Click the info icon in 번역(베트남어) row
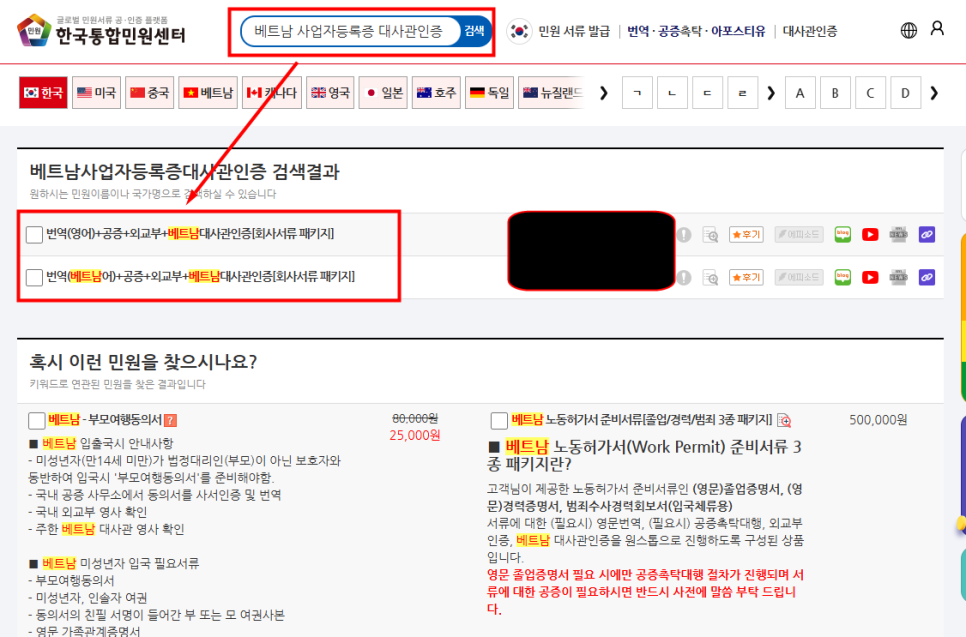 click(684, 278)
